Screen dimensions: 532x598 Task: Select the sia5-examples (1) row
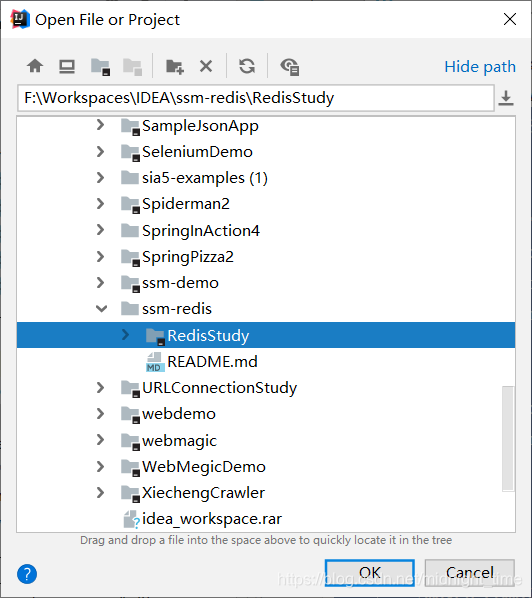[266, 178]
